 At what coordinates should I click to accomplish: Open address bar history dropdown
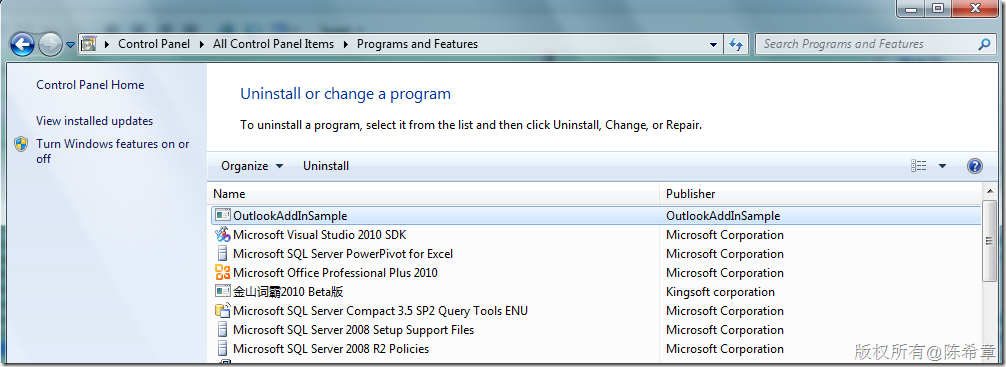click(x=713, y=45)
